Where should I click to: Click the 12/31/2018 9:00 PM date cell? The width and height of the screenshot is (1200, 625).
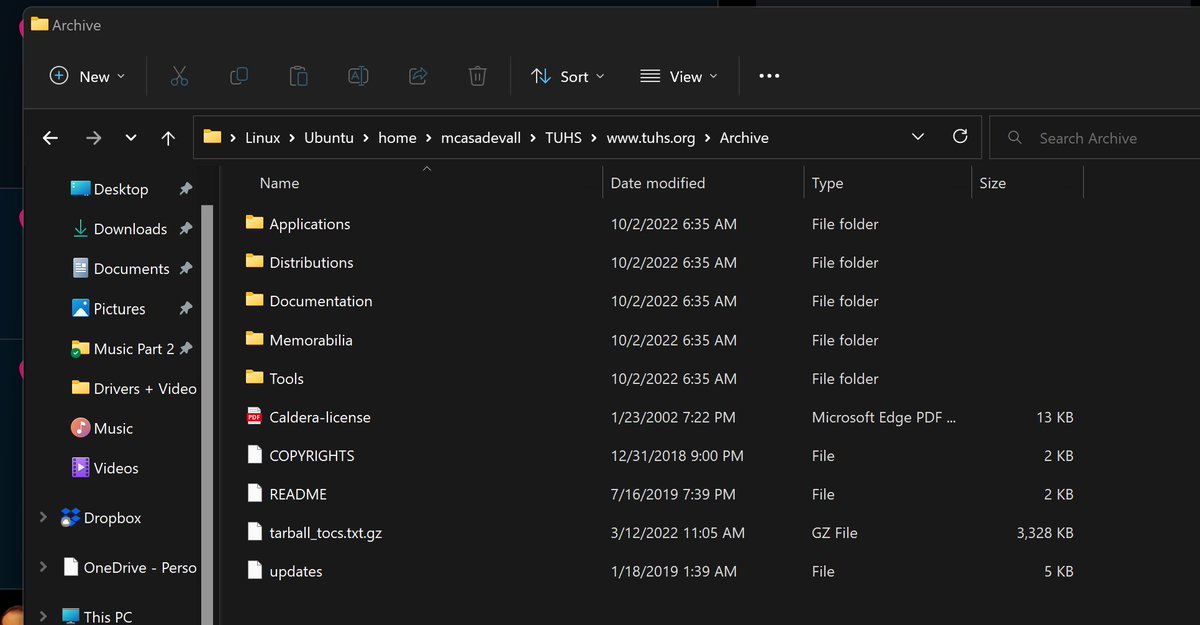point(677,455)
